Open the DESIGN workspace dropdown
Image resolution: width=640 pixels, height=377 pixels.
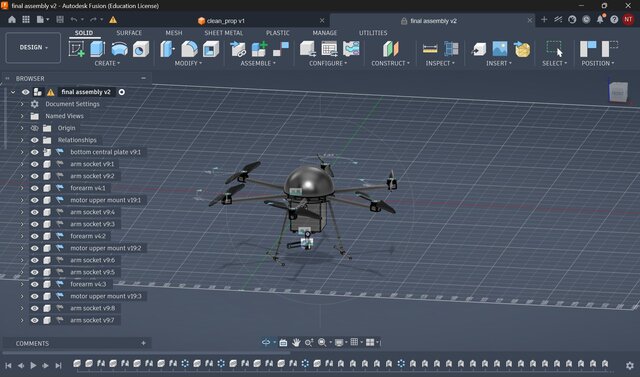33,48
